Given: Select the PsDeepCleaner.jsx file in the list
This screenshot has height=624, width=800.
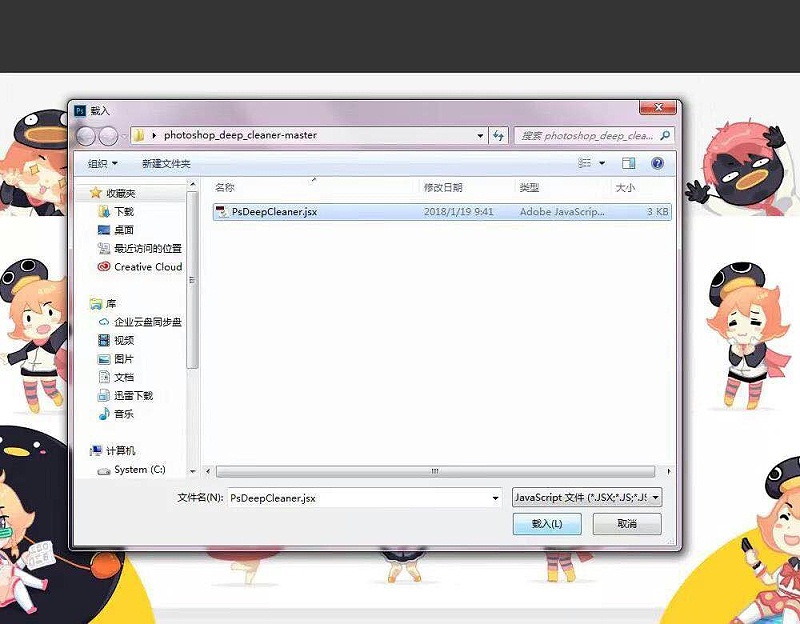Looking at the screenshot, I should [274, 212].
